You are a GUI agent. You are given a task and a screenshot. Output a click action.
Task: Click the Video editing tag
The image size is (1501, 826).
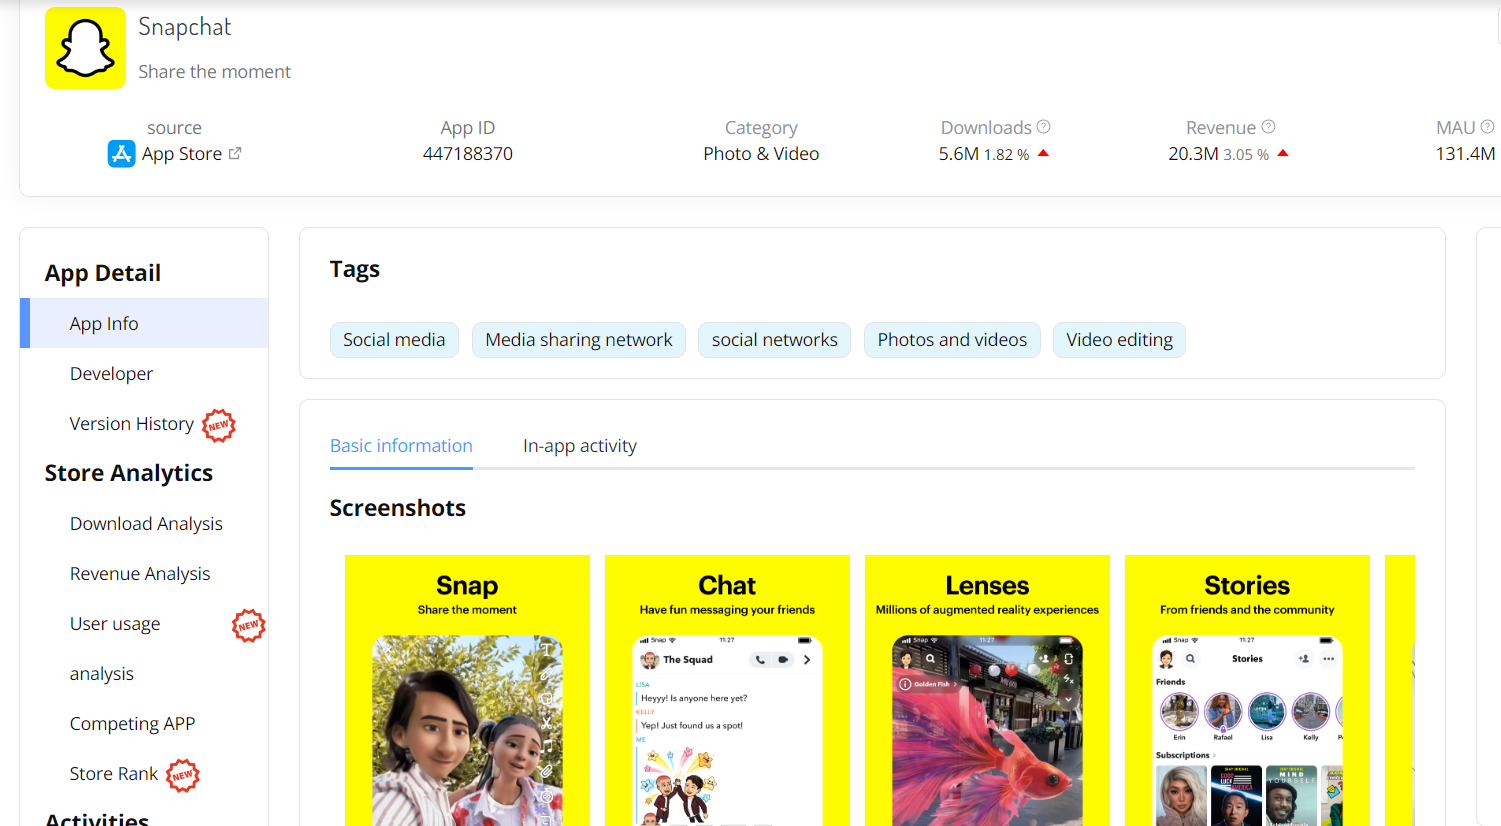pos(1119,339)
